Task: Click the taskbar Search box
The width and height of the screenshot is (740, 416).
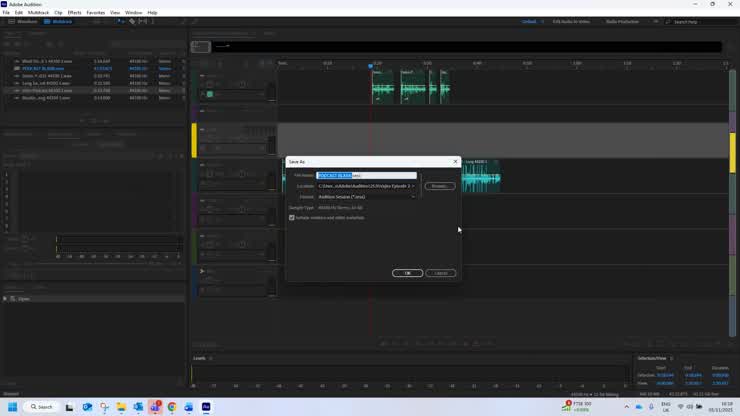Action: 42,407
